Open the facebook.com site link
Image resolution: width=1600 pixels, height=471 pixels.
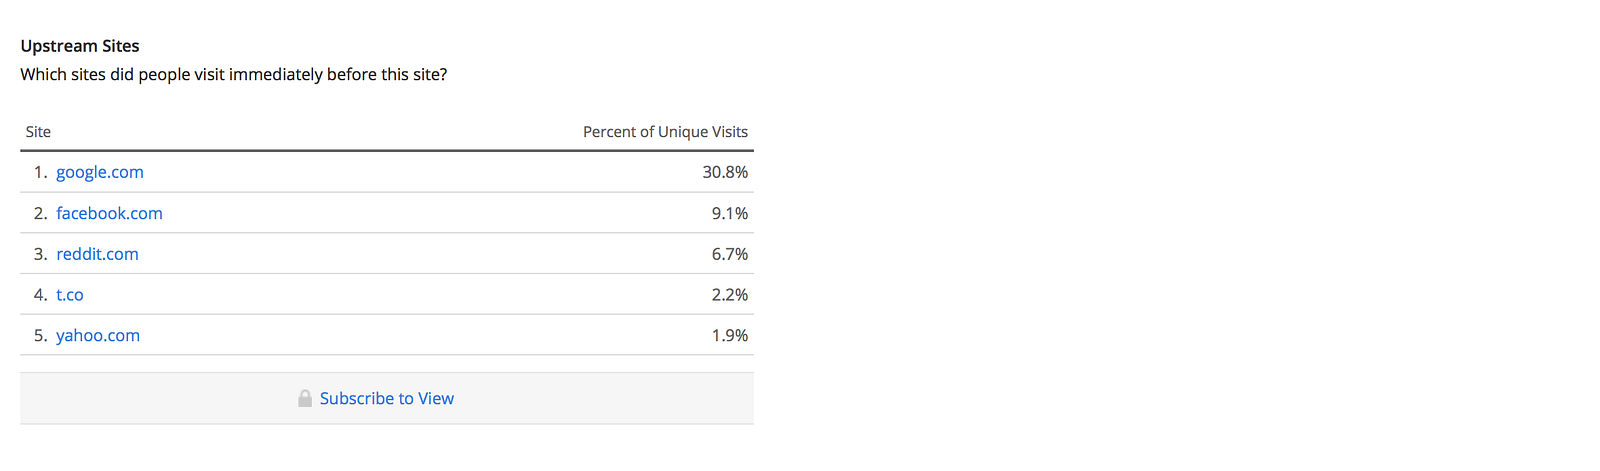[109, 213]
